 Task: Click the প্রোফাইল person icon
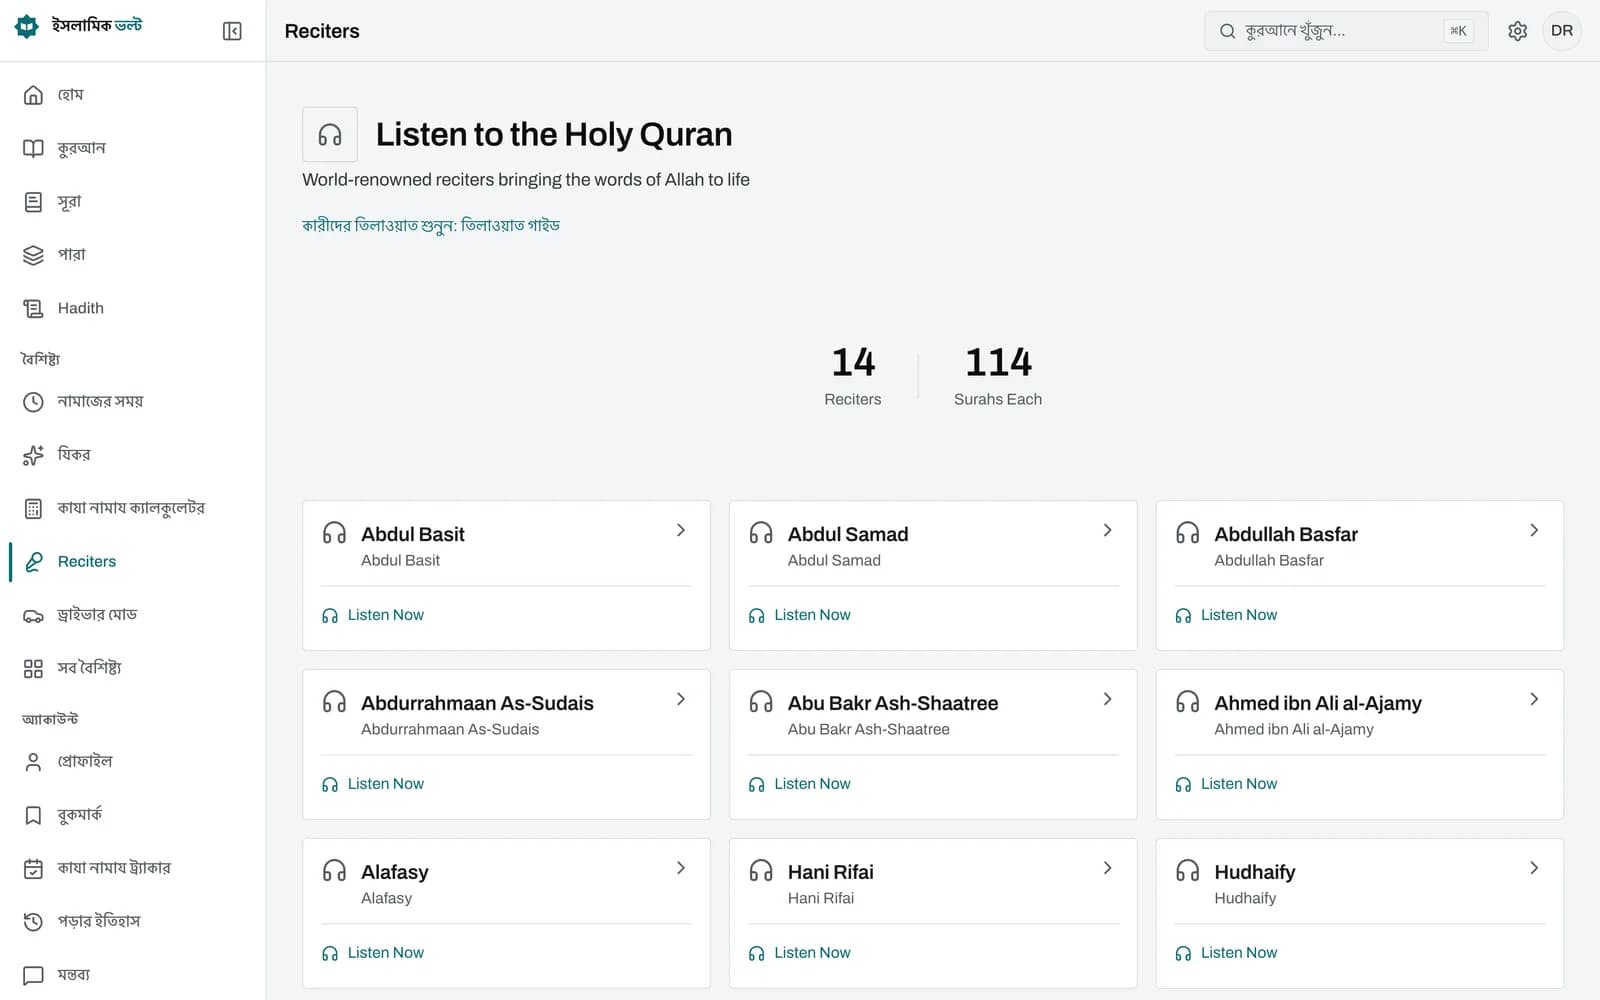pyautogui.click(x=33, y=762)
